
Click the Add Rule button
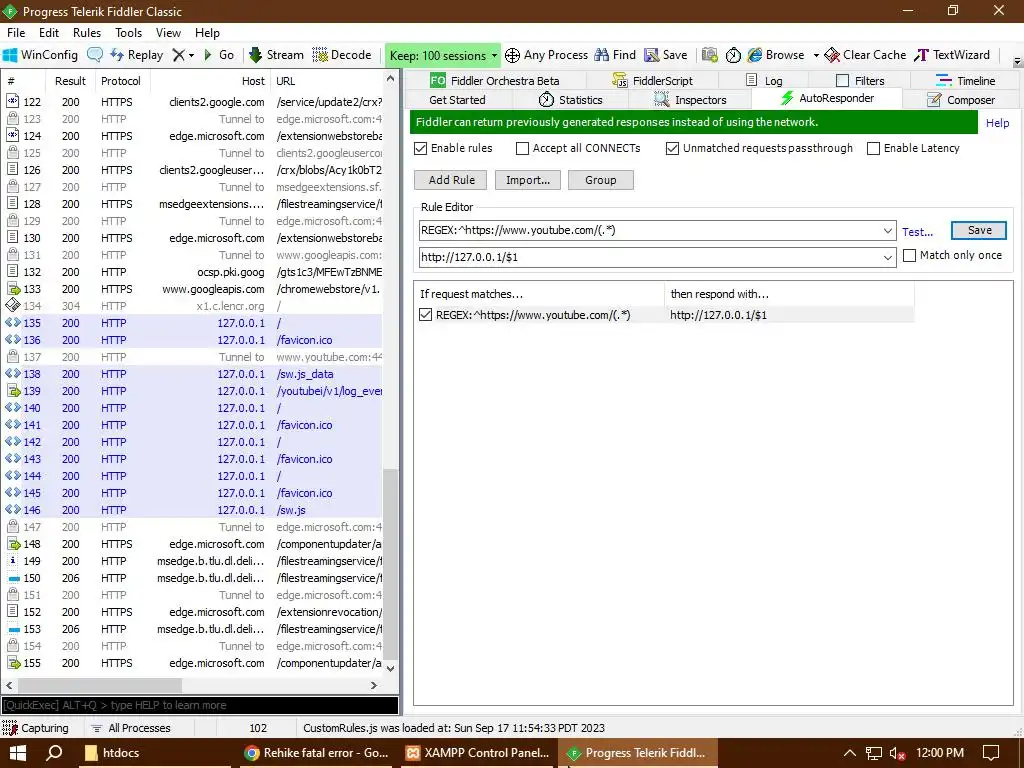click(451, 180)
